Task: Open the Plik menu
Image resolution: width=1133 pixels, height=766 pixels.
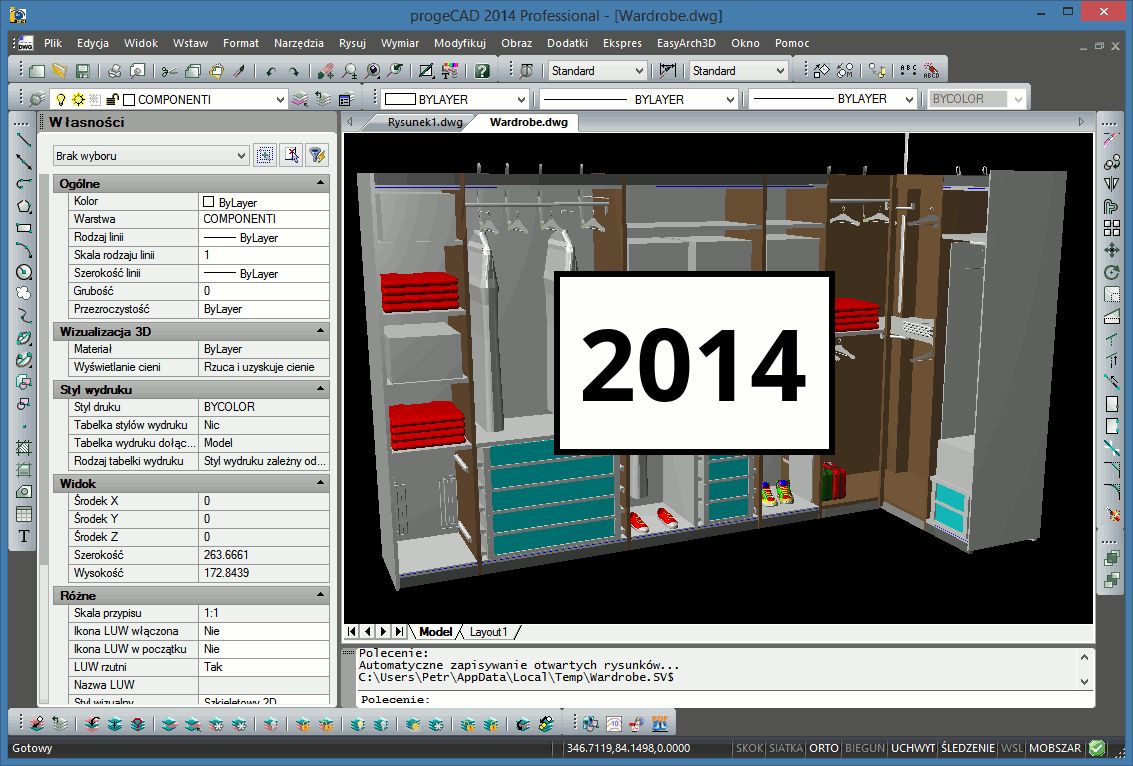Action: click(53, 43)
